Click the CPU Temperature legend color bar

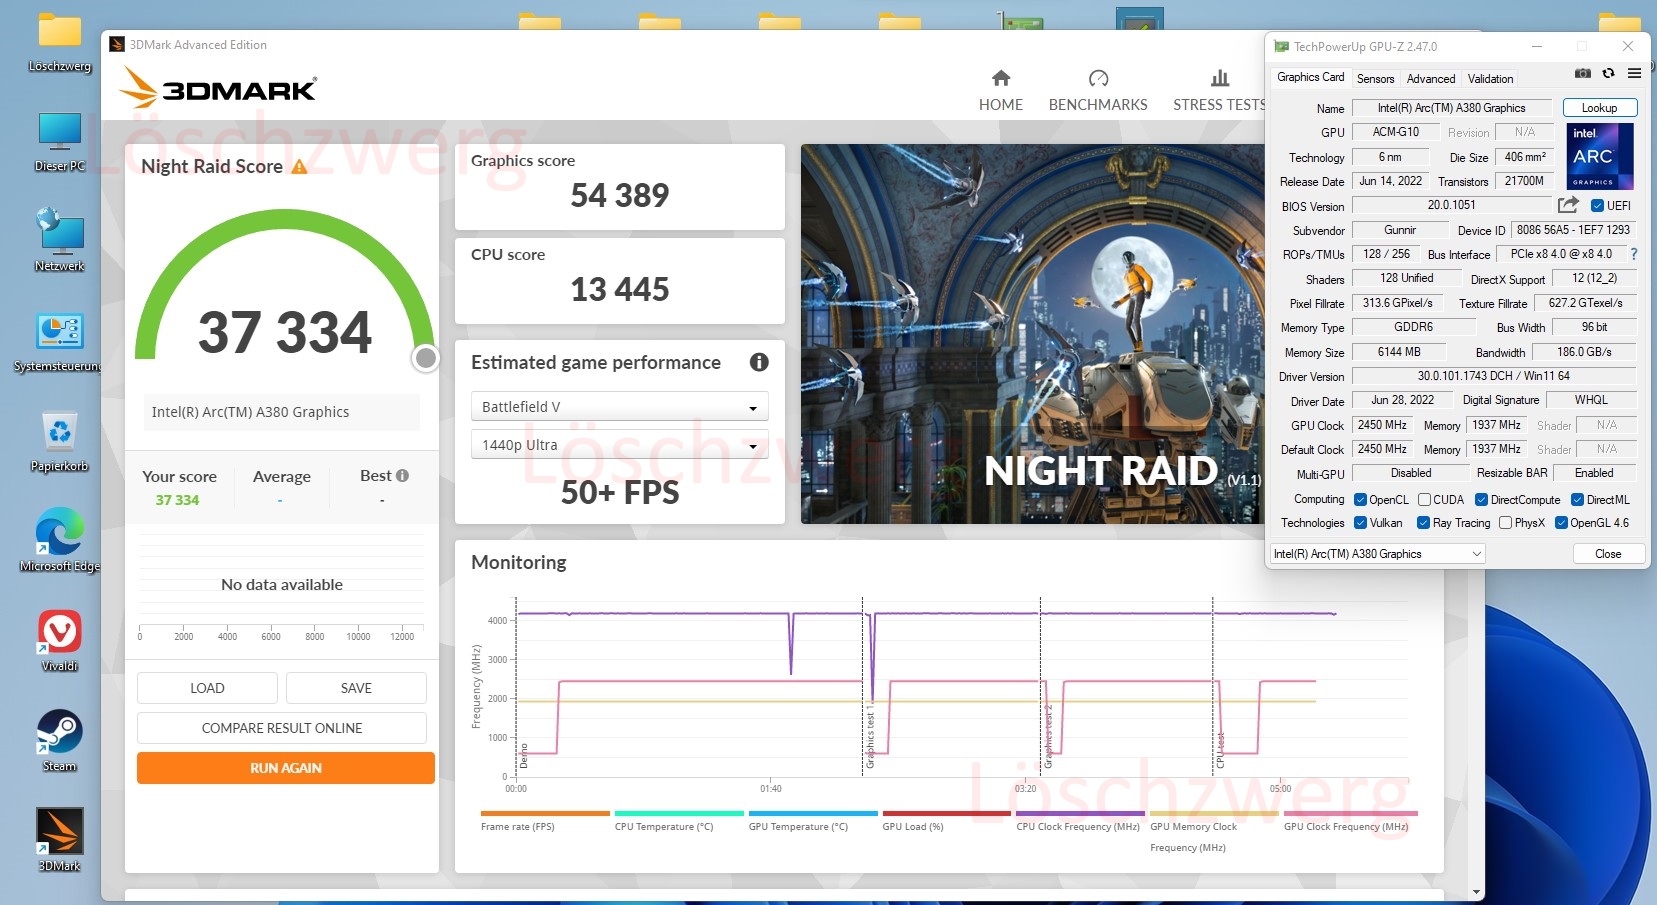pos(679,814)
